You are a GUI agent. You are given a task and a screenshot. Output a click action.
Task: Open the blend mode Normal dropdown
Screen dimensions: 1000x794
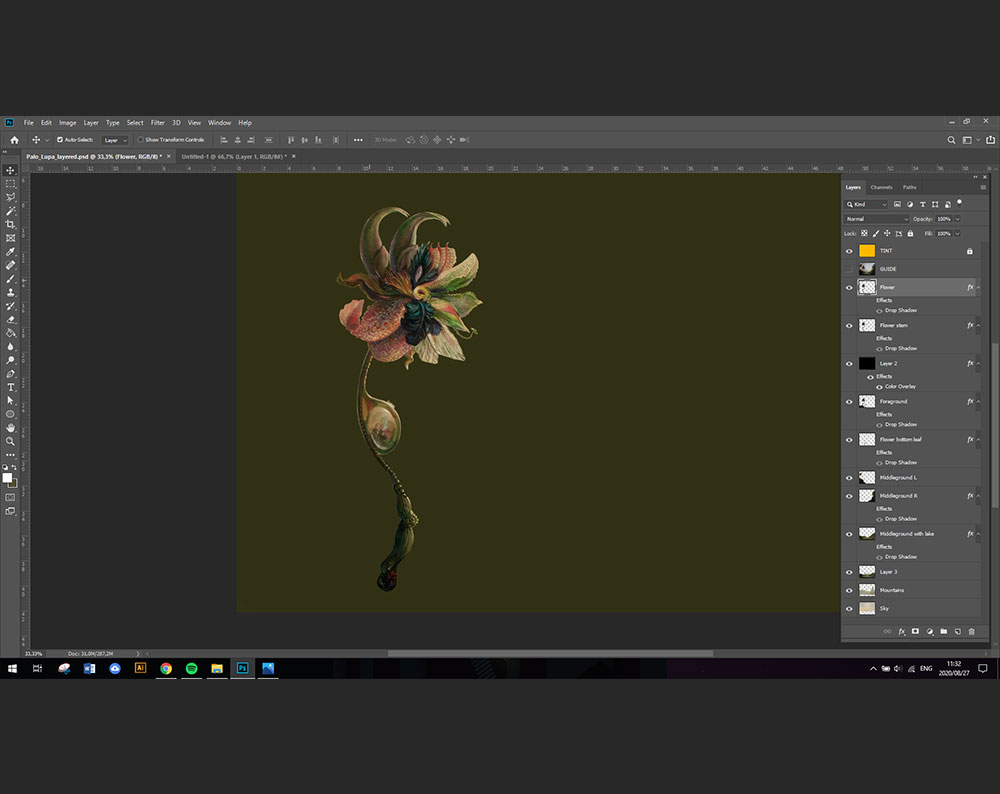[x=877, y=219]
